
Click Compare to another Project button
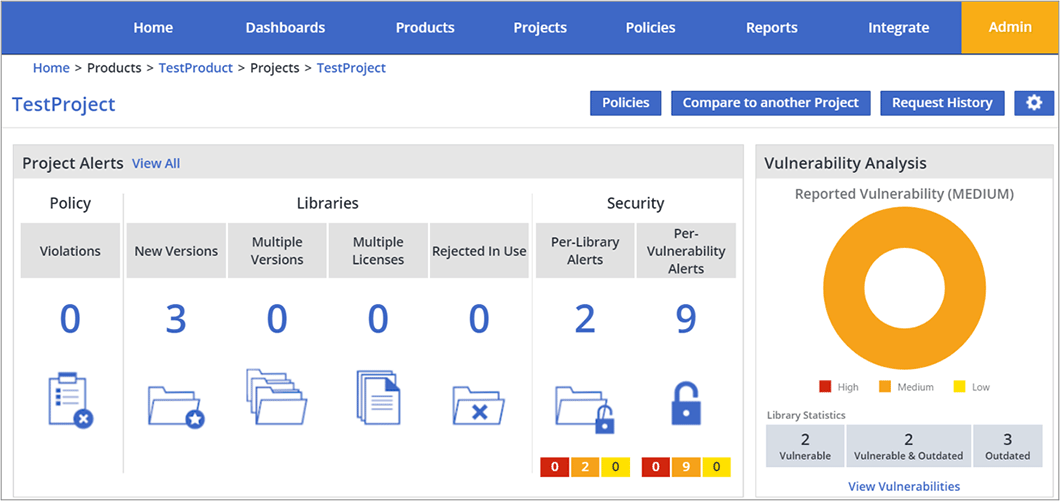770,103
